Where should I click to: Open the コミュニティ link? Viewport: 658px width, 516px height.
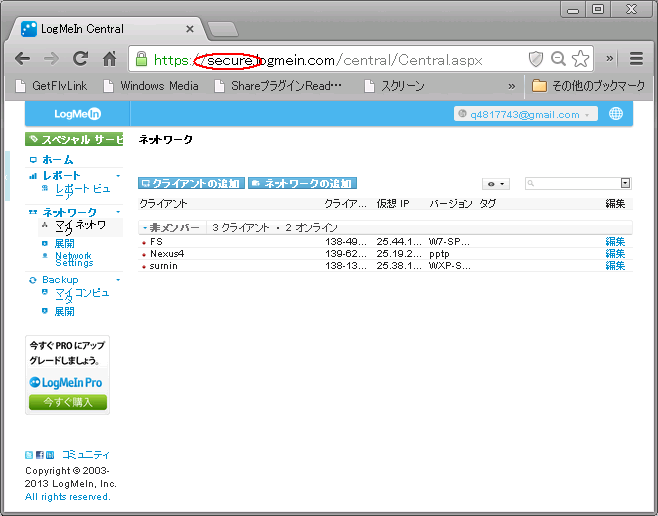coord(86,455)
